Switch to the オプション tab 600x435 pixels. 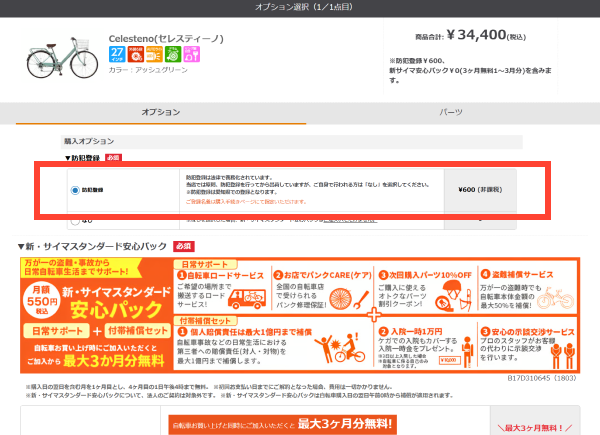161,113
